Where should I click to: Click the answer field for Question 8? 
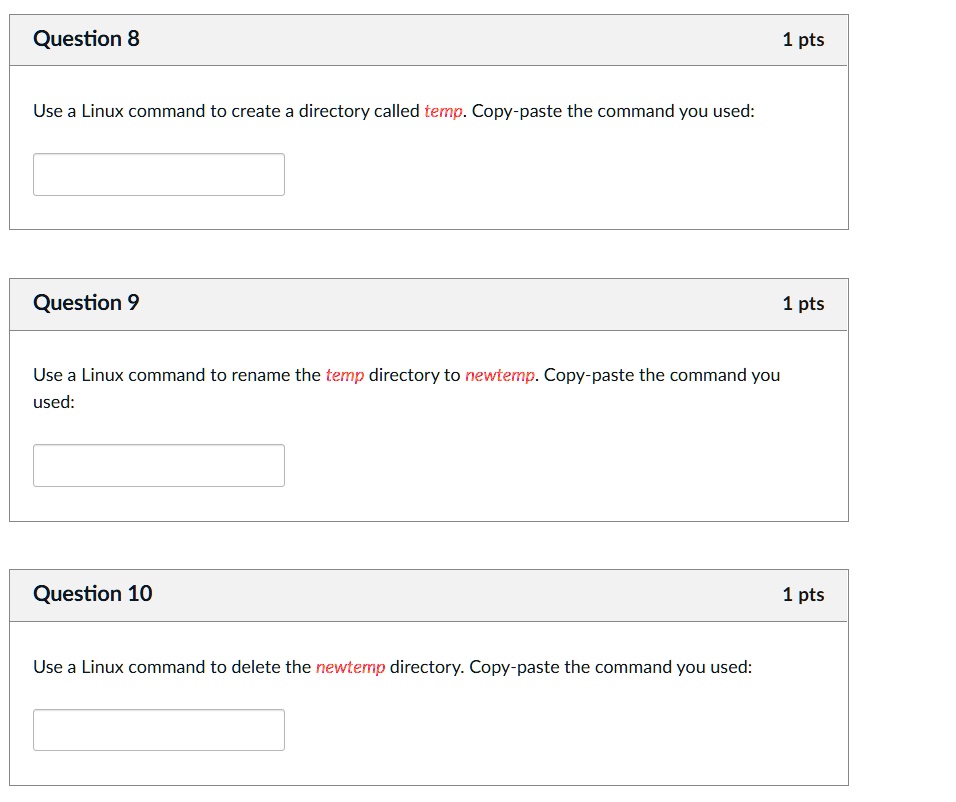[158, 174]
